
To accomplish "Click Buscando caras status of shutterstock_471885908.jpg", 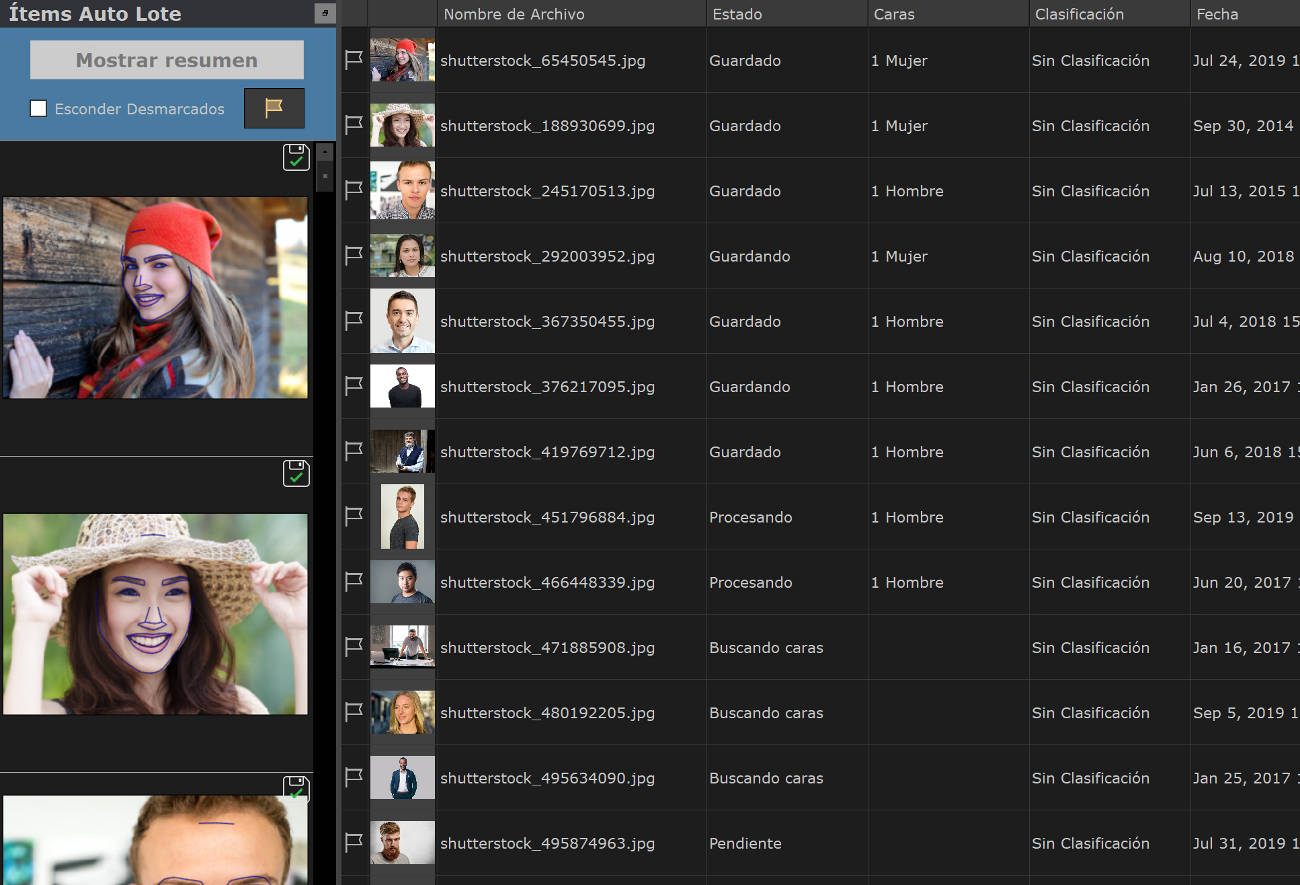I will [x=766, y=647].
